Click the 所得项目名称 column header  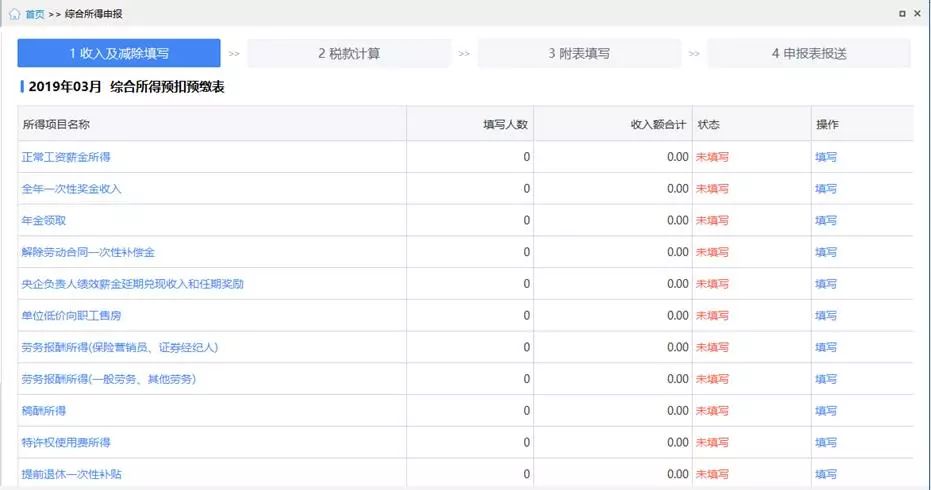pos(56,124)
